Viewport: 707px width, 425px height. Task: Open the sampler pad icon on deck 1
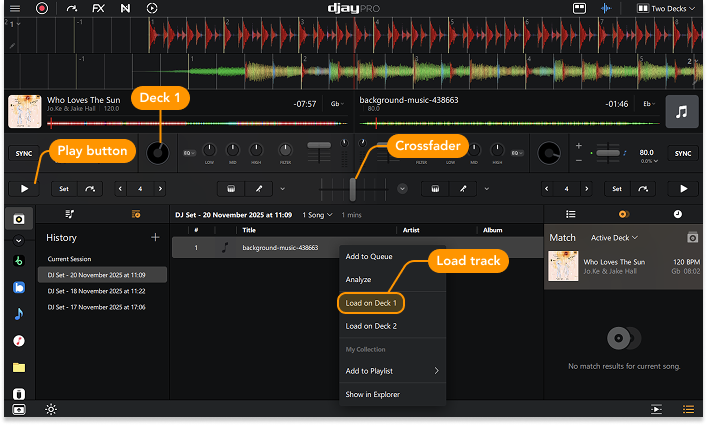(x=231, y=189)
